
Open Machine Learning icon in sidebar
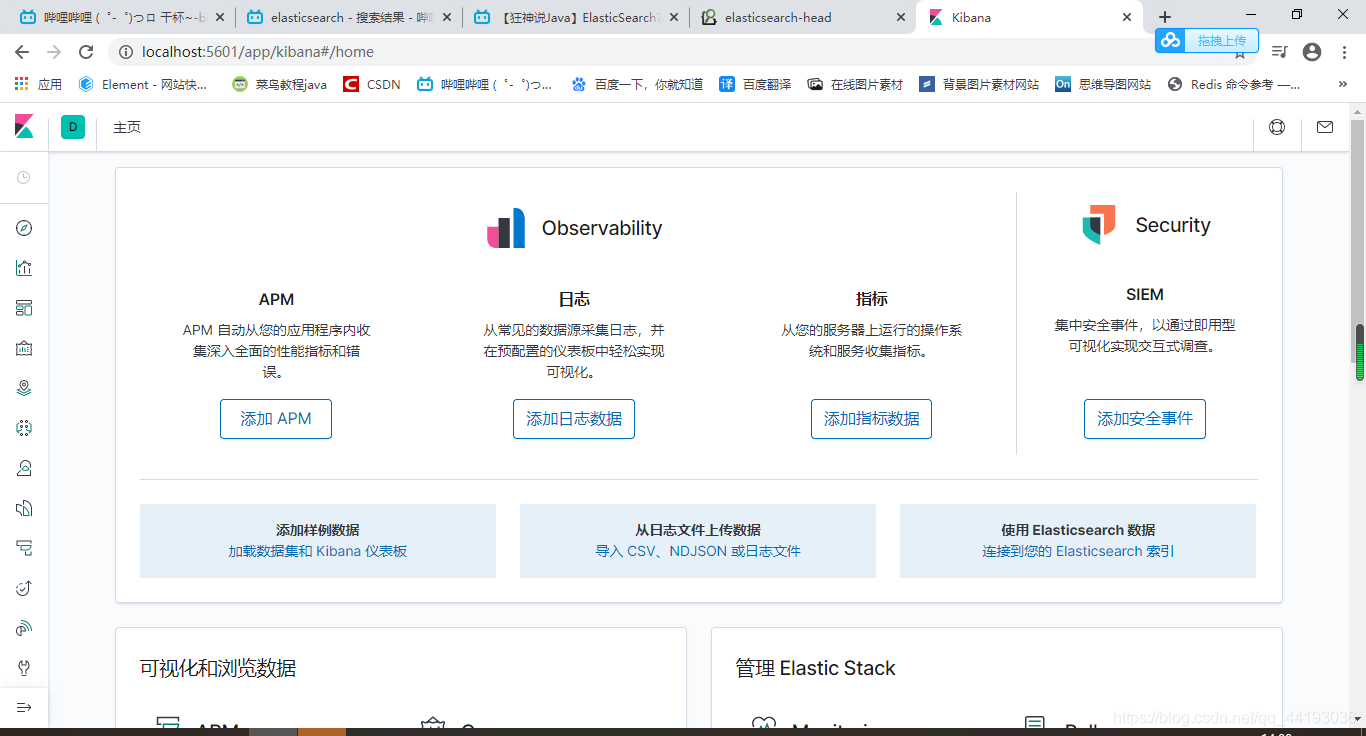(24, 428)
